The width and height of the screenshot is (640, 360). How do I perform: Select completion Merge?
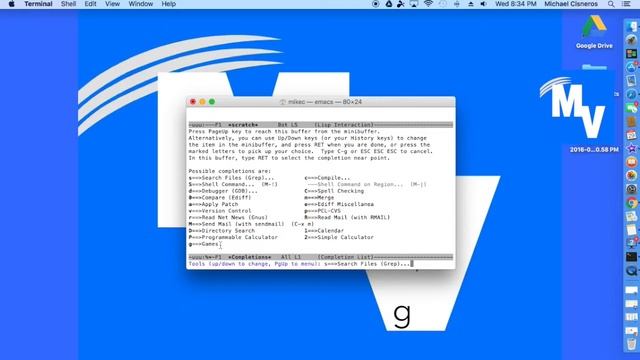click(319, 198)
